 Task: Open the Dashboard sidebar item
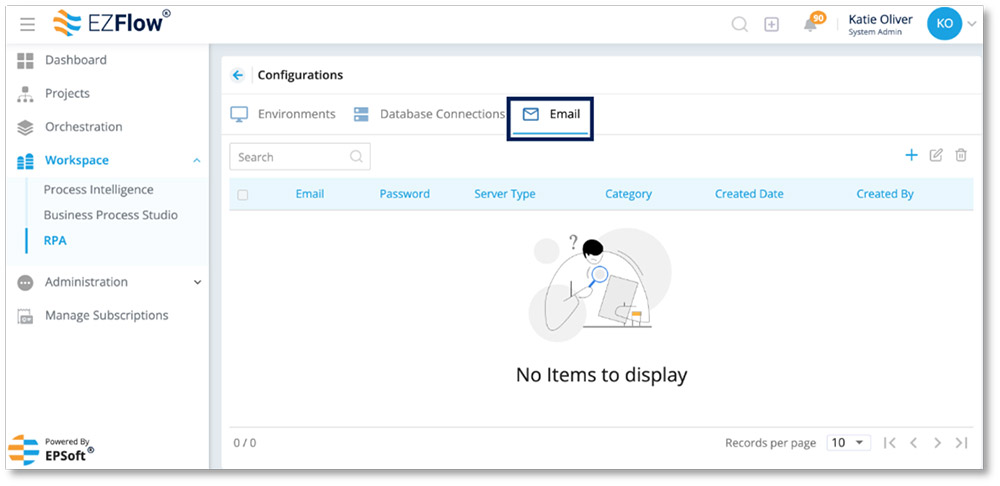coord(76,60)
